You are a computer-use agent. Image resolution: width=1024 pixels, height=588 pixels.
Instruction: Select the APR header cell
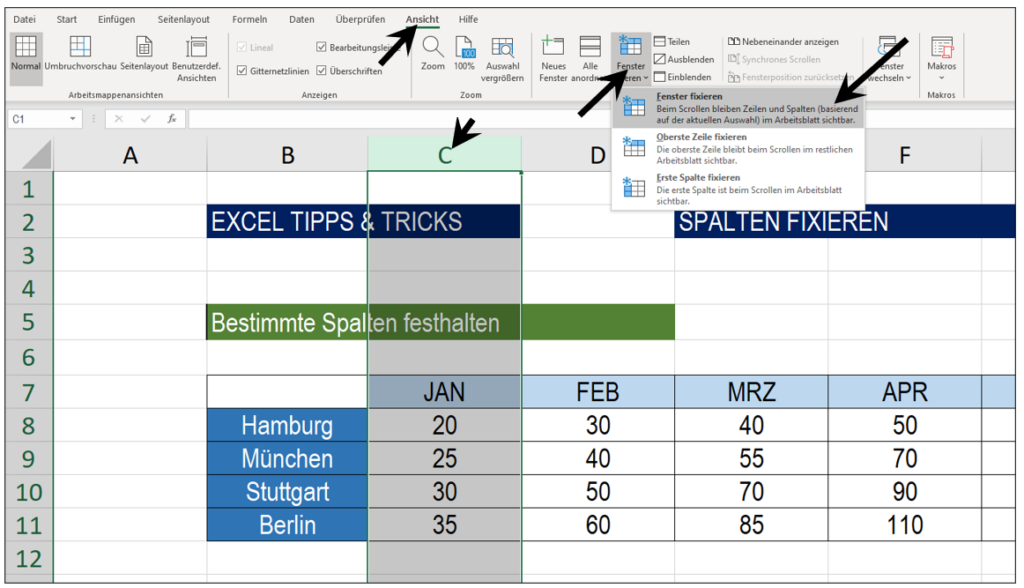point(904,392)
